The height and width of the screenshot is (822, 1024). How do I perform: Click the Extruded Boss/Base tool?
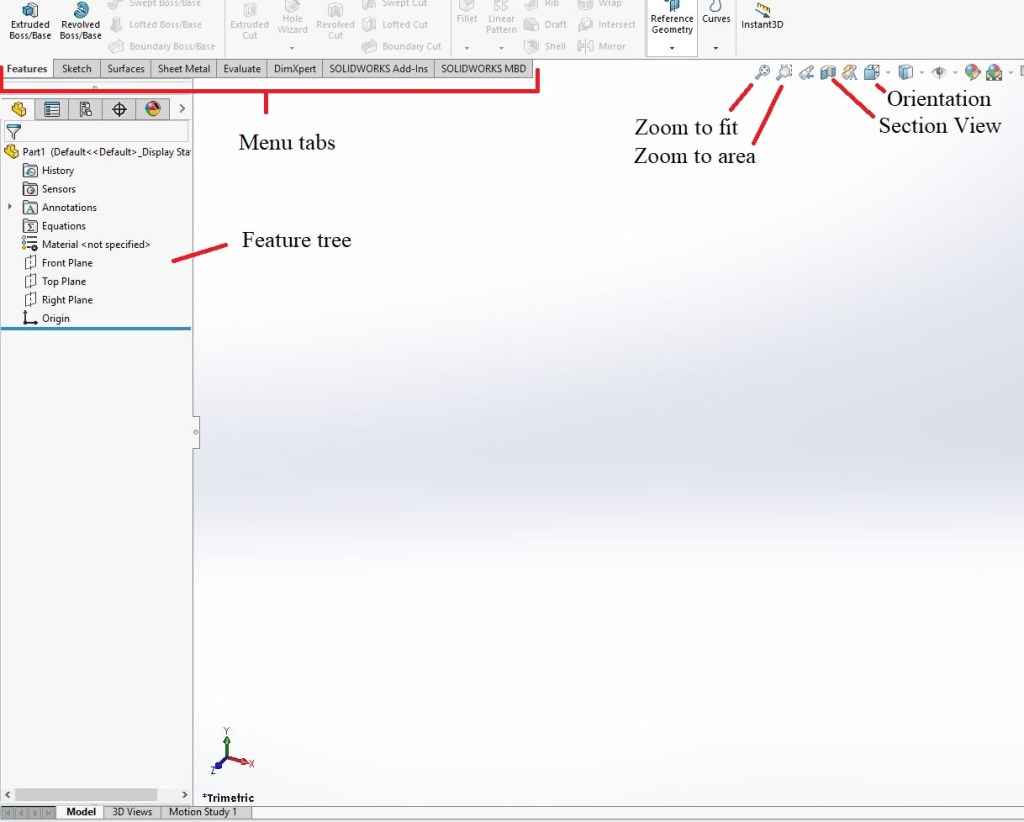point(30,22)
